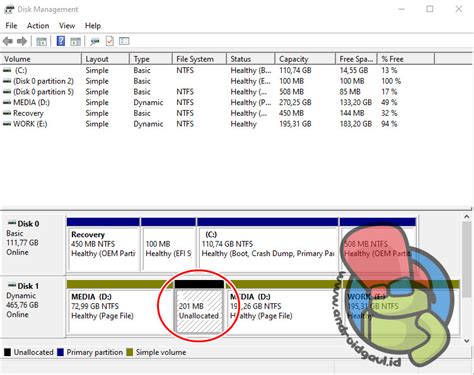Click the drive icon beside MEDIA (D:) row
The width and height of the screenshot is (474, 375).
(7, 102)
